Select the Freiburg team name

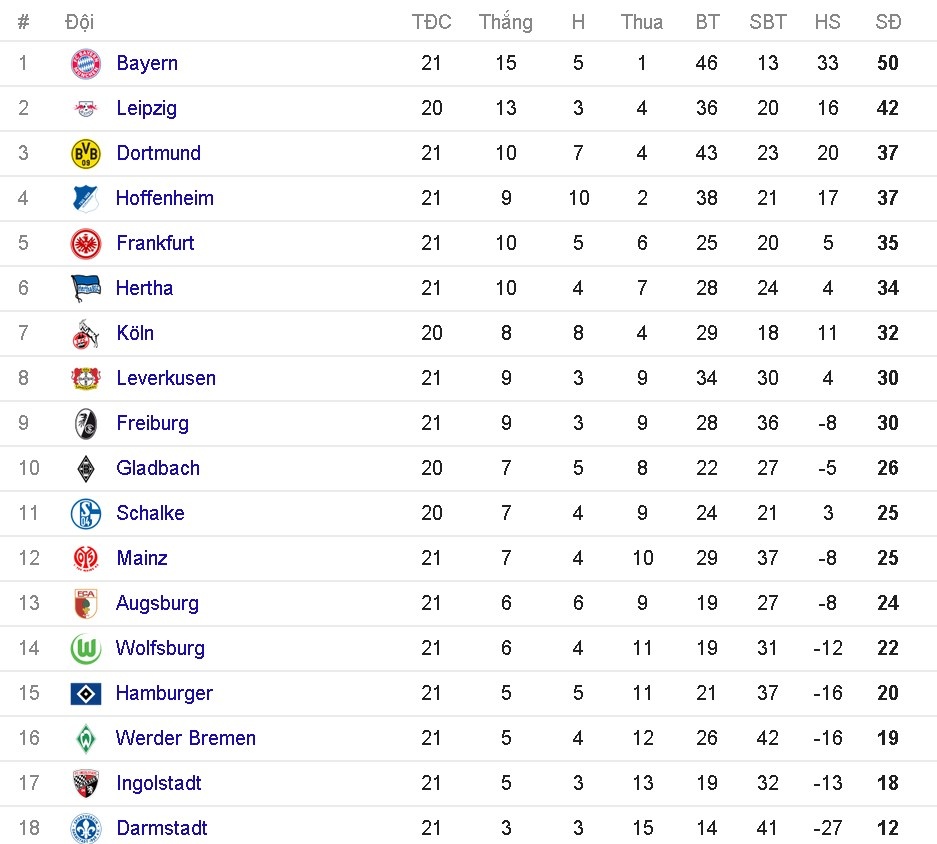(152, 423)
